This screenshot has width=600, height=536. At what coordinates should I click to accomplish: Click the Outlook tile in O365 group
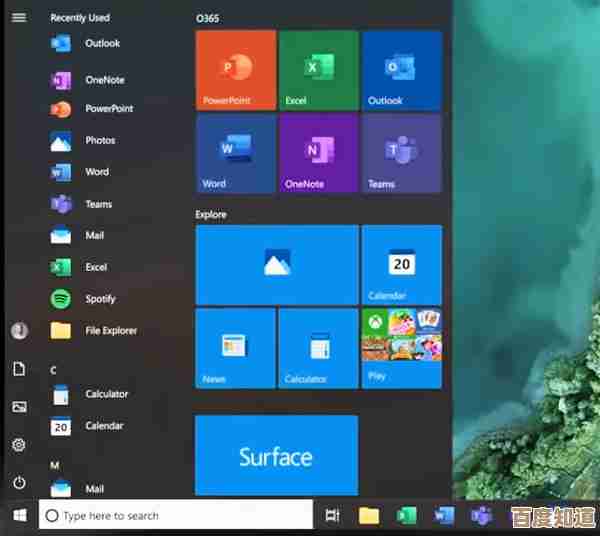click(402, 71)
